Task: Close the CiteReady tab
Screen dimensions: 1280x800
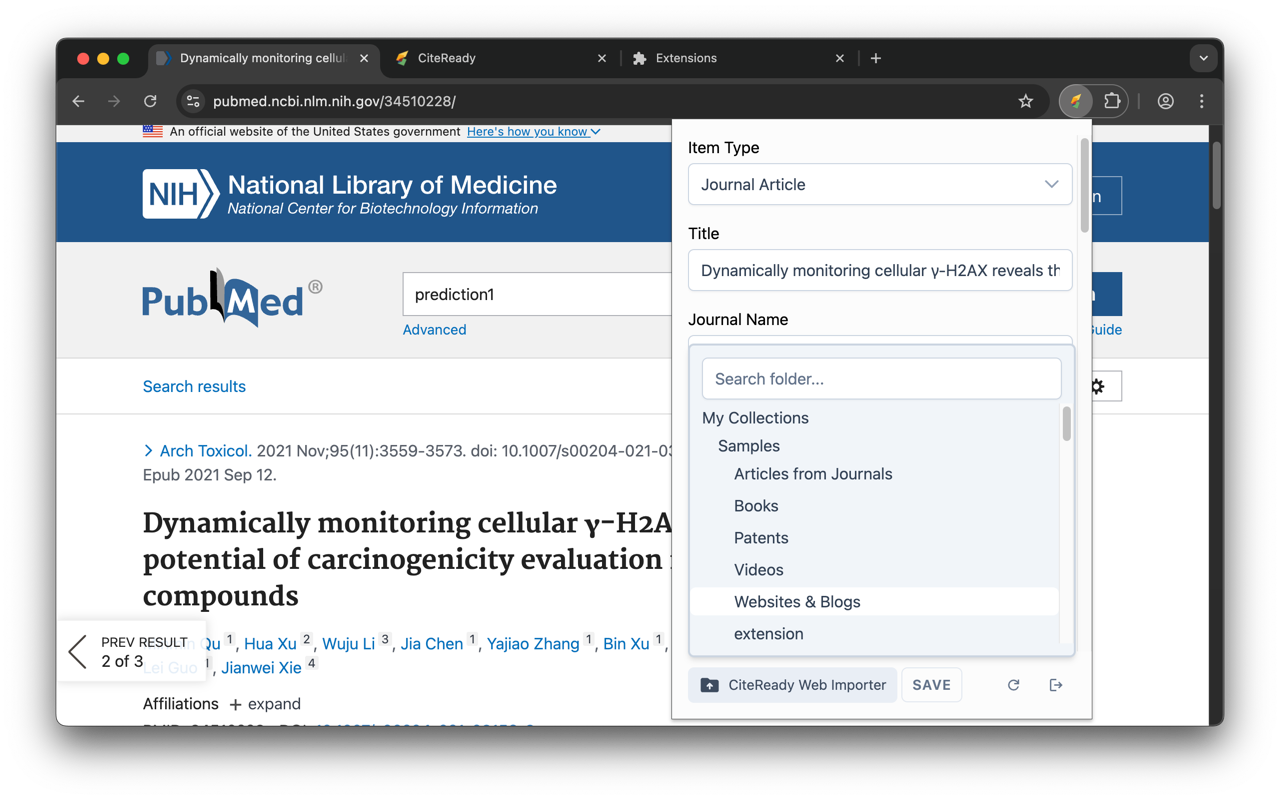Action: click(x=602, y=58)
